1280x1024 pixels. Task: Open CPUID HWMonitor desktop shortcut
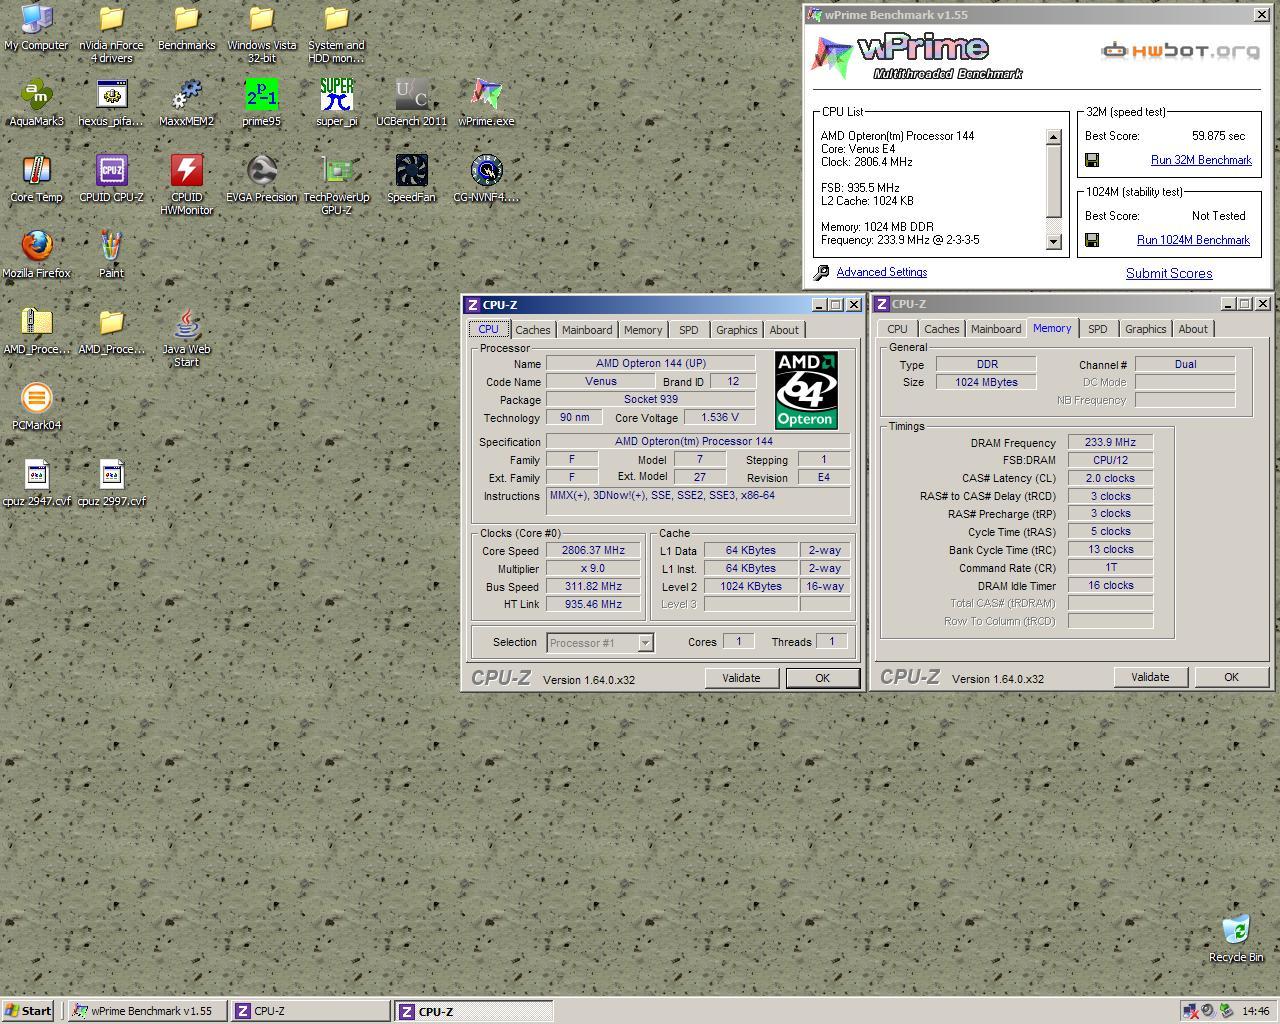186,185
